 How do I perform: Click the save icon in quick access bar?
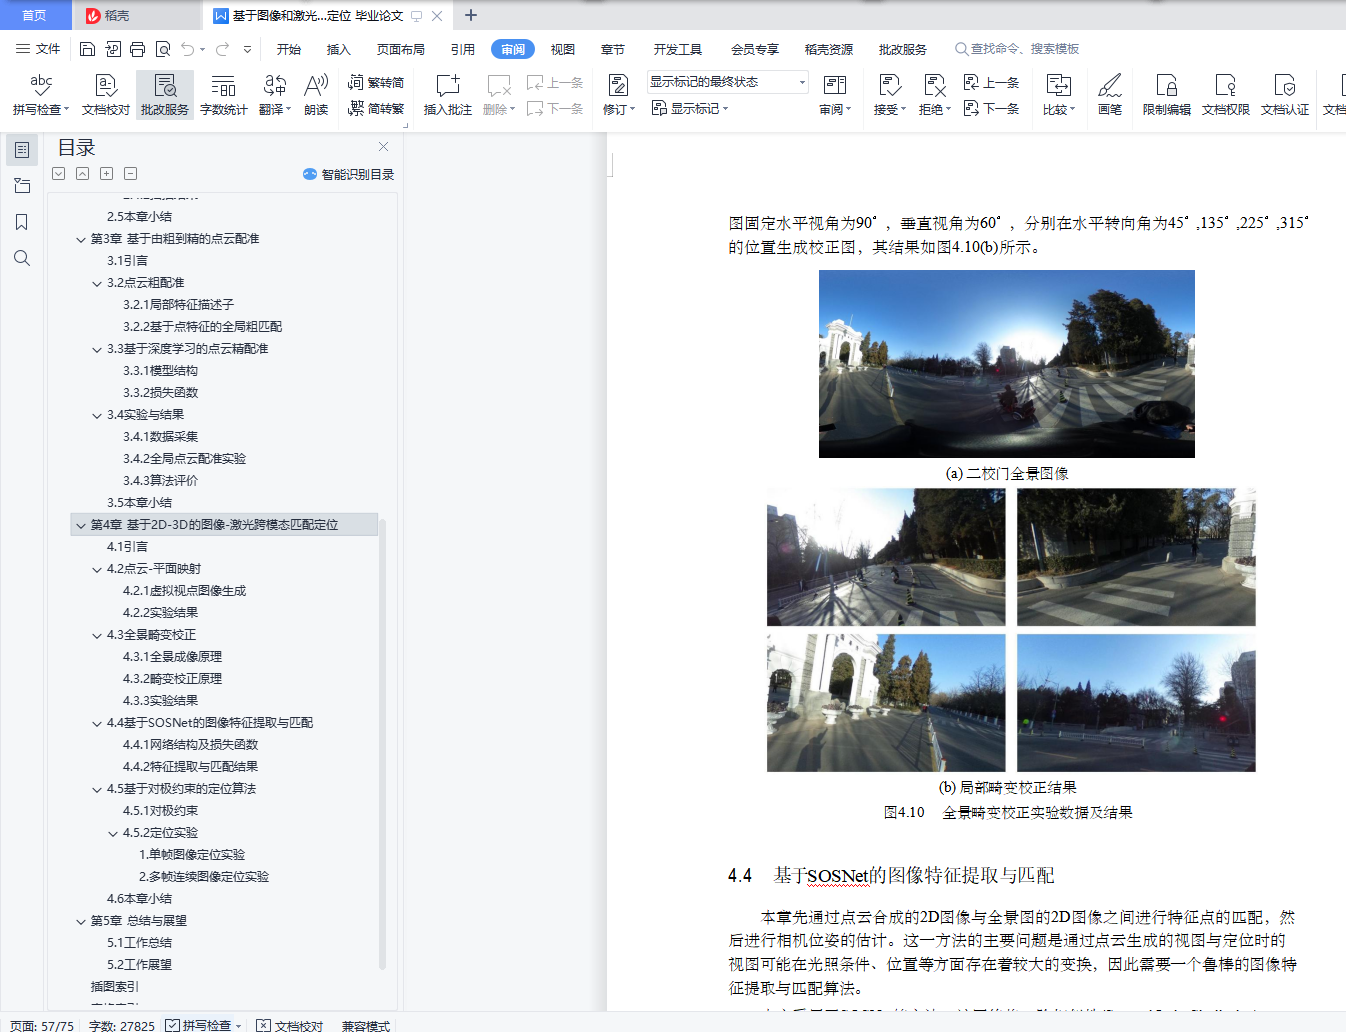click(x=87, y=49)
